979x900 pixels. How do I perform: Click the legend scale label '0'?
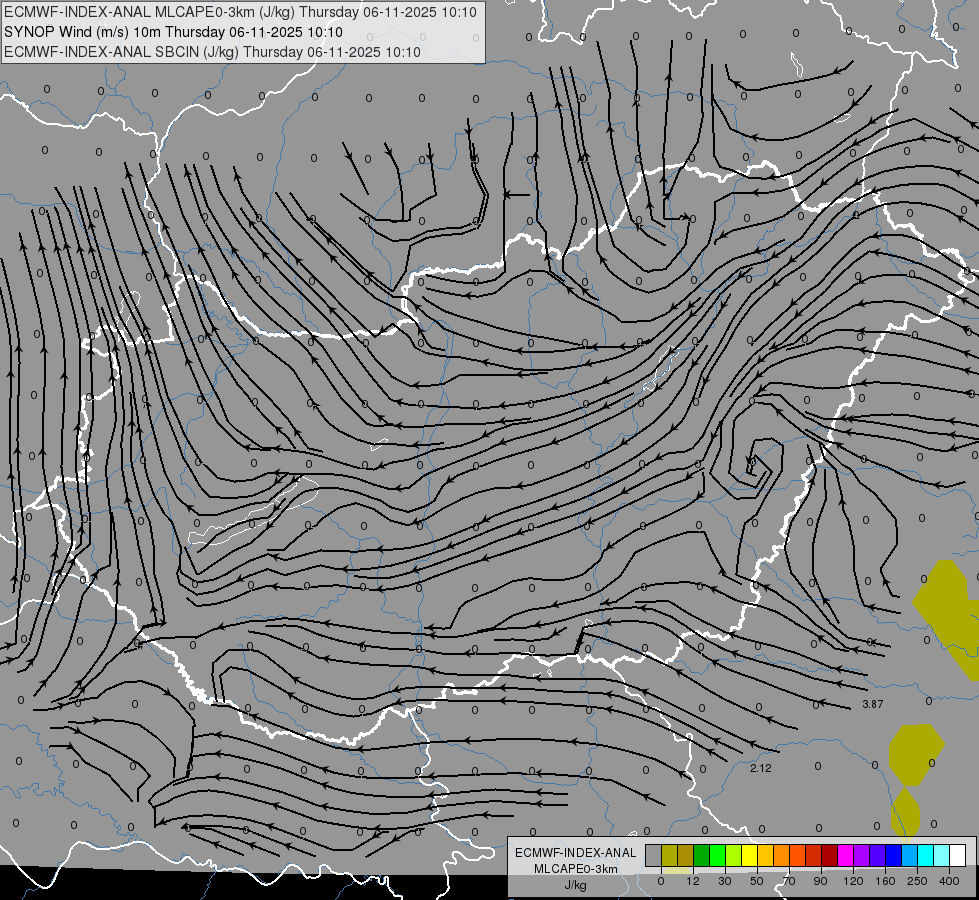pos(661,881)
